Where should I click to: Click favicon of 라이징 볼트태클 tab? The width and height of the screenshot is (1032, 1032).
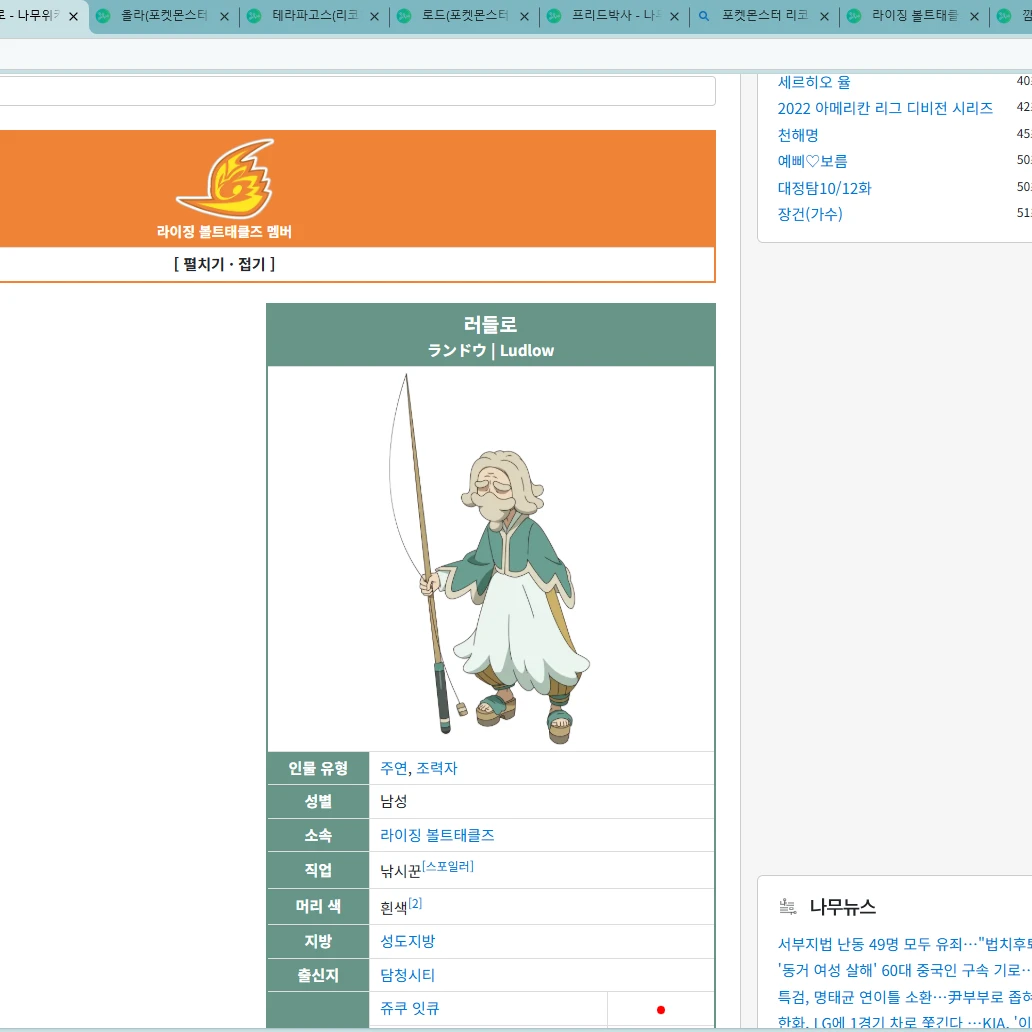pos(854,16)
